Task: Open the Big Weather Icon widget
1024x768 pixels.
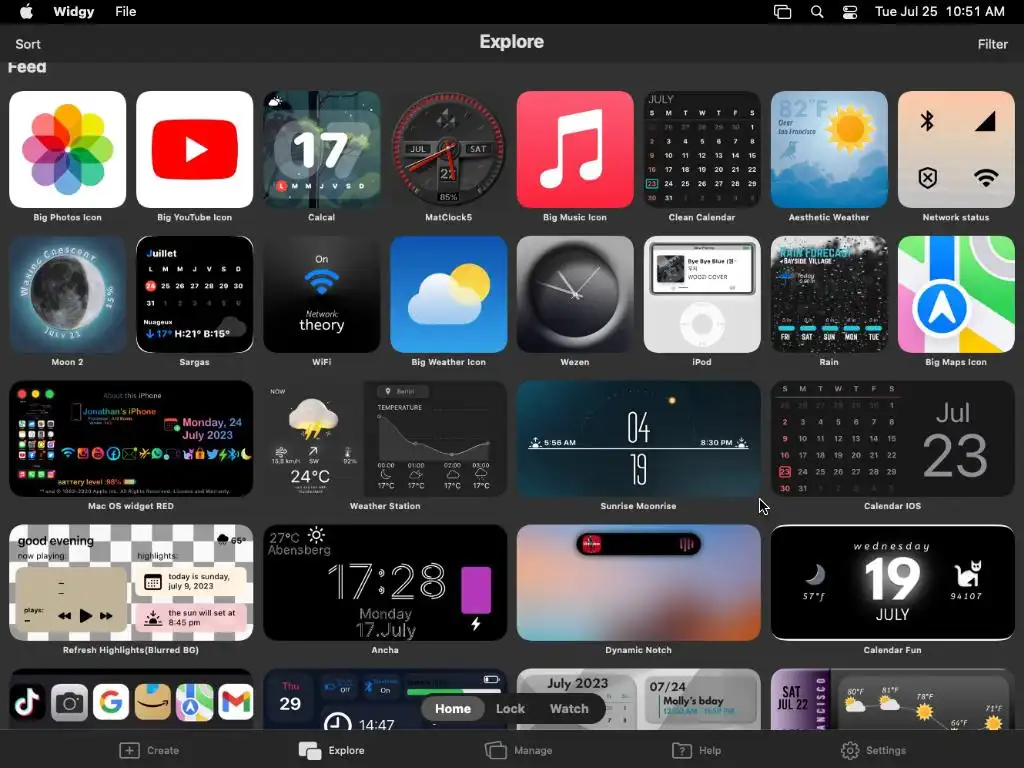Action: tap(448, 295)
